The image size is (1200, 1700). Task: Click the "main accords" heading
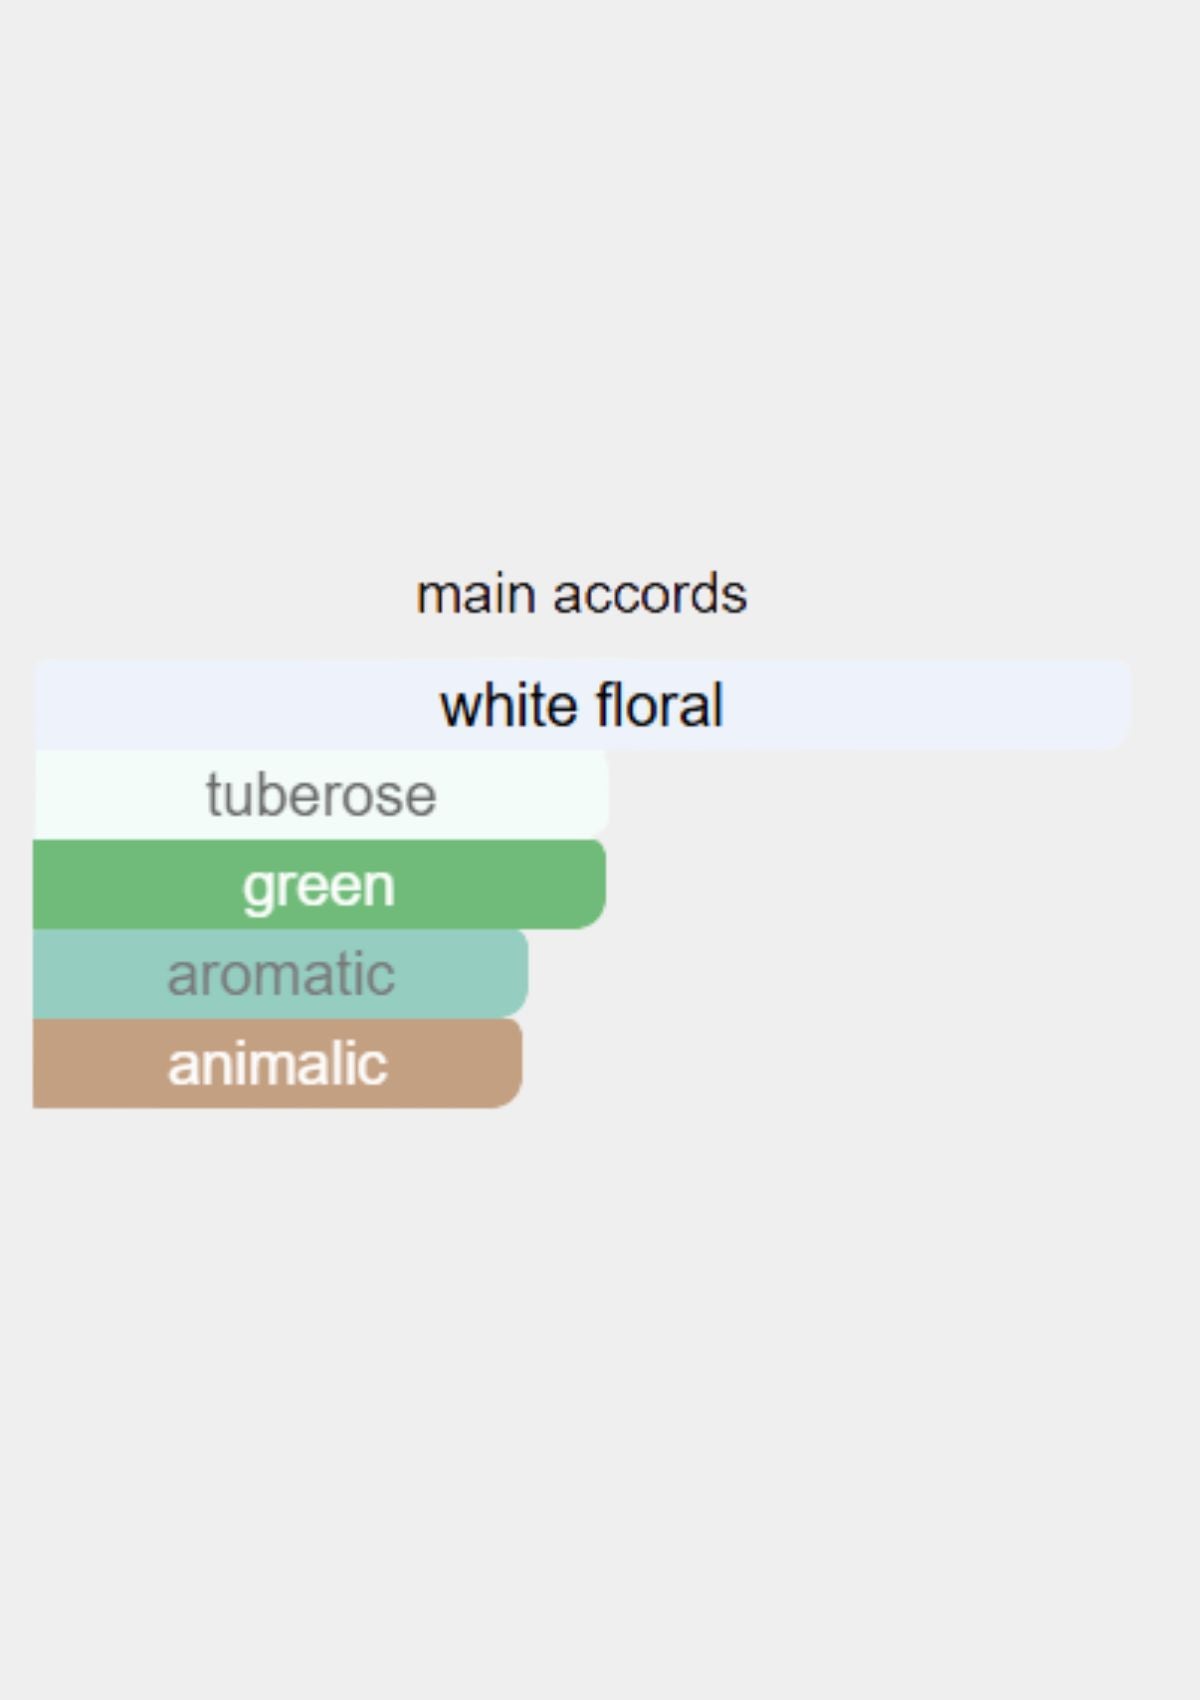tap(581, 594)
